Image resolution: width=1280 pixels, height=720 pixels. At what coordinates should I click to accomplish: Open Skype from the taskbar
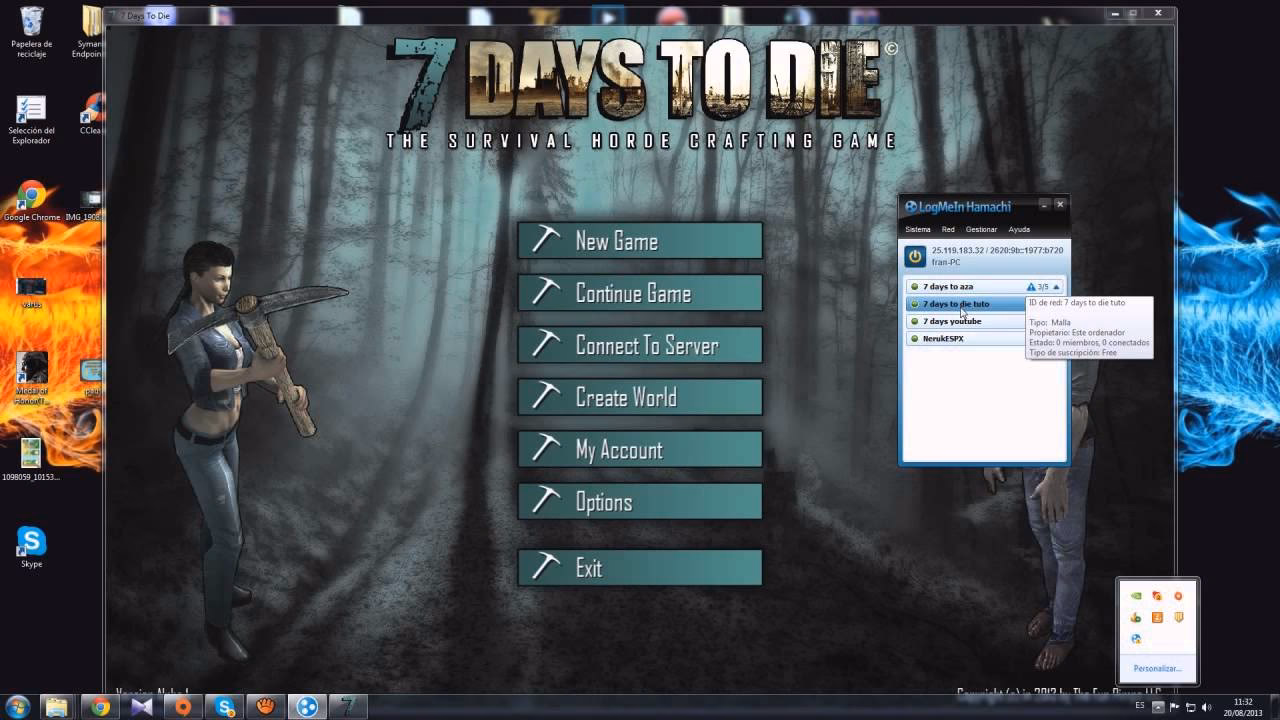click(224, 707)
